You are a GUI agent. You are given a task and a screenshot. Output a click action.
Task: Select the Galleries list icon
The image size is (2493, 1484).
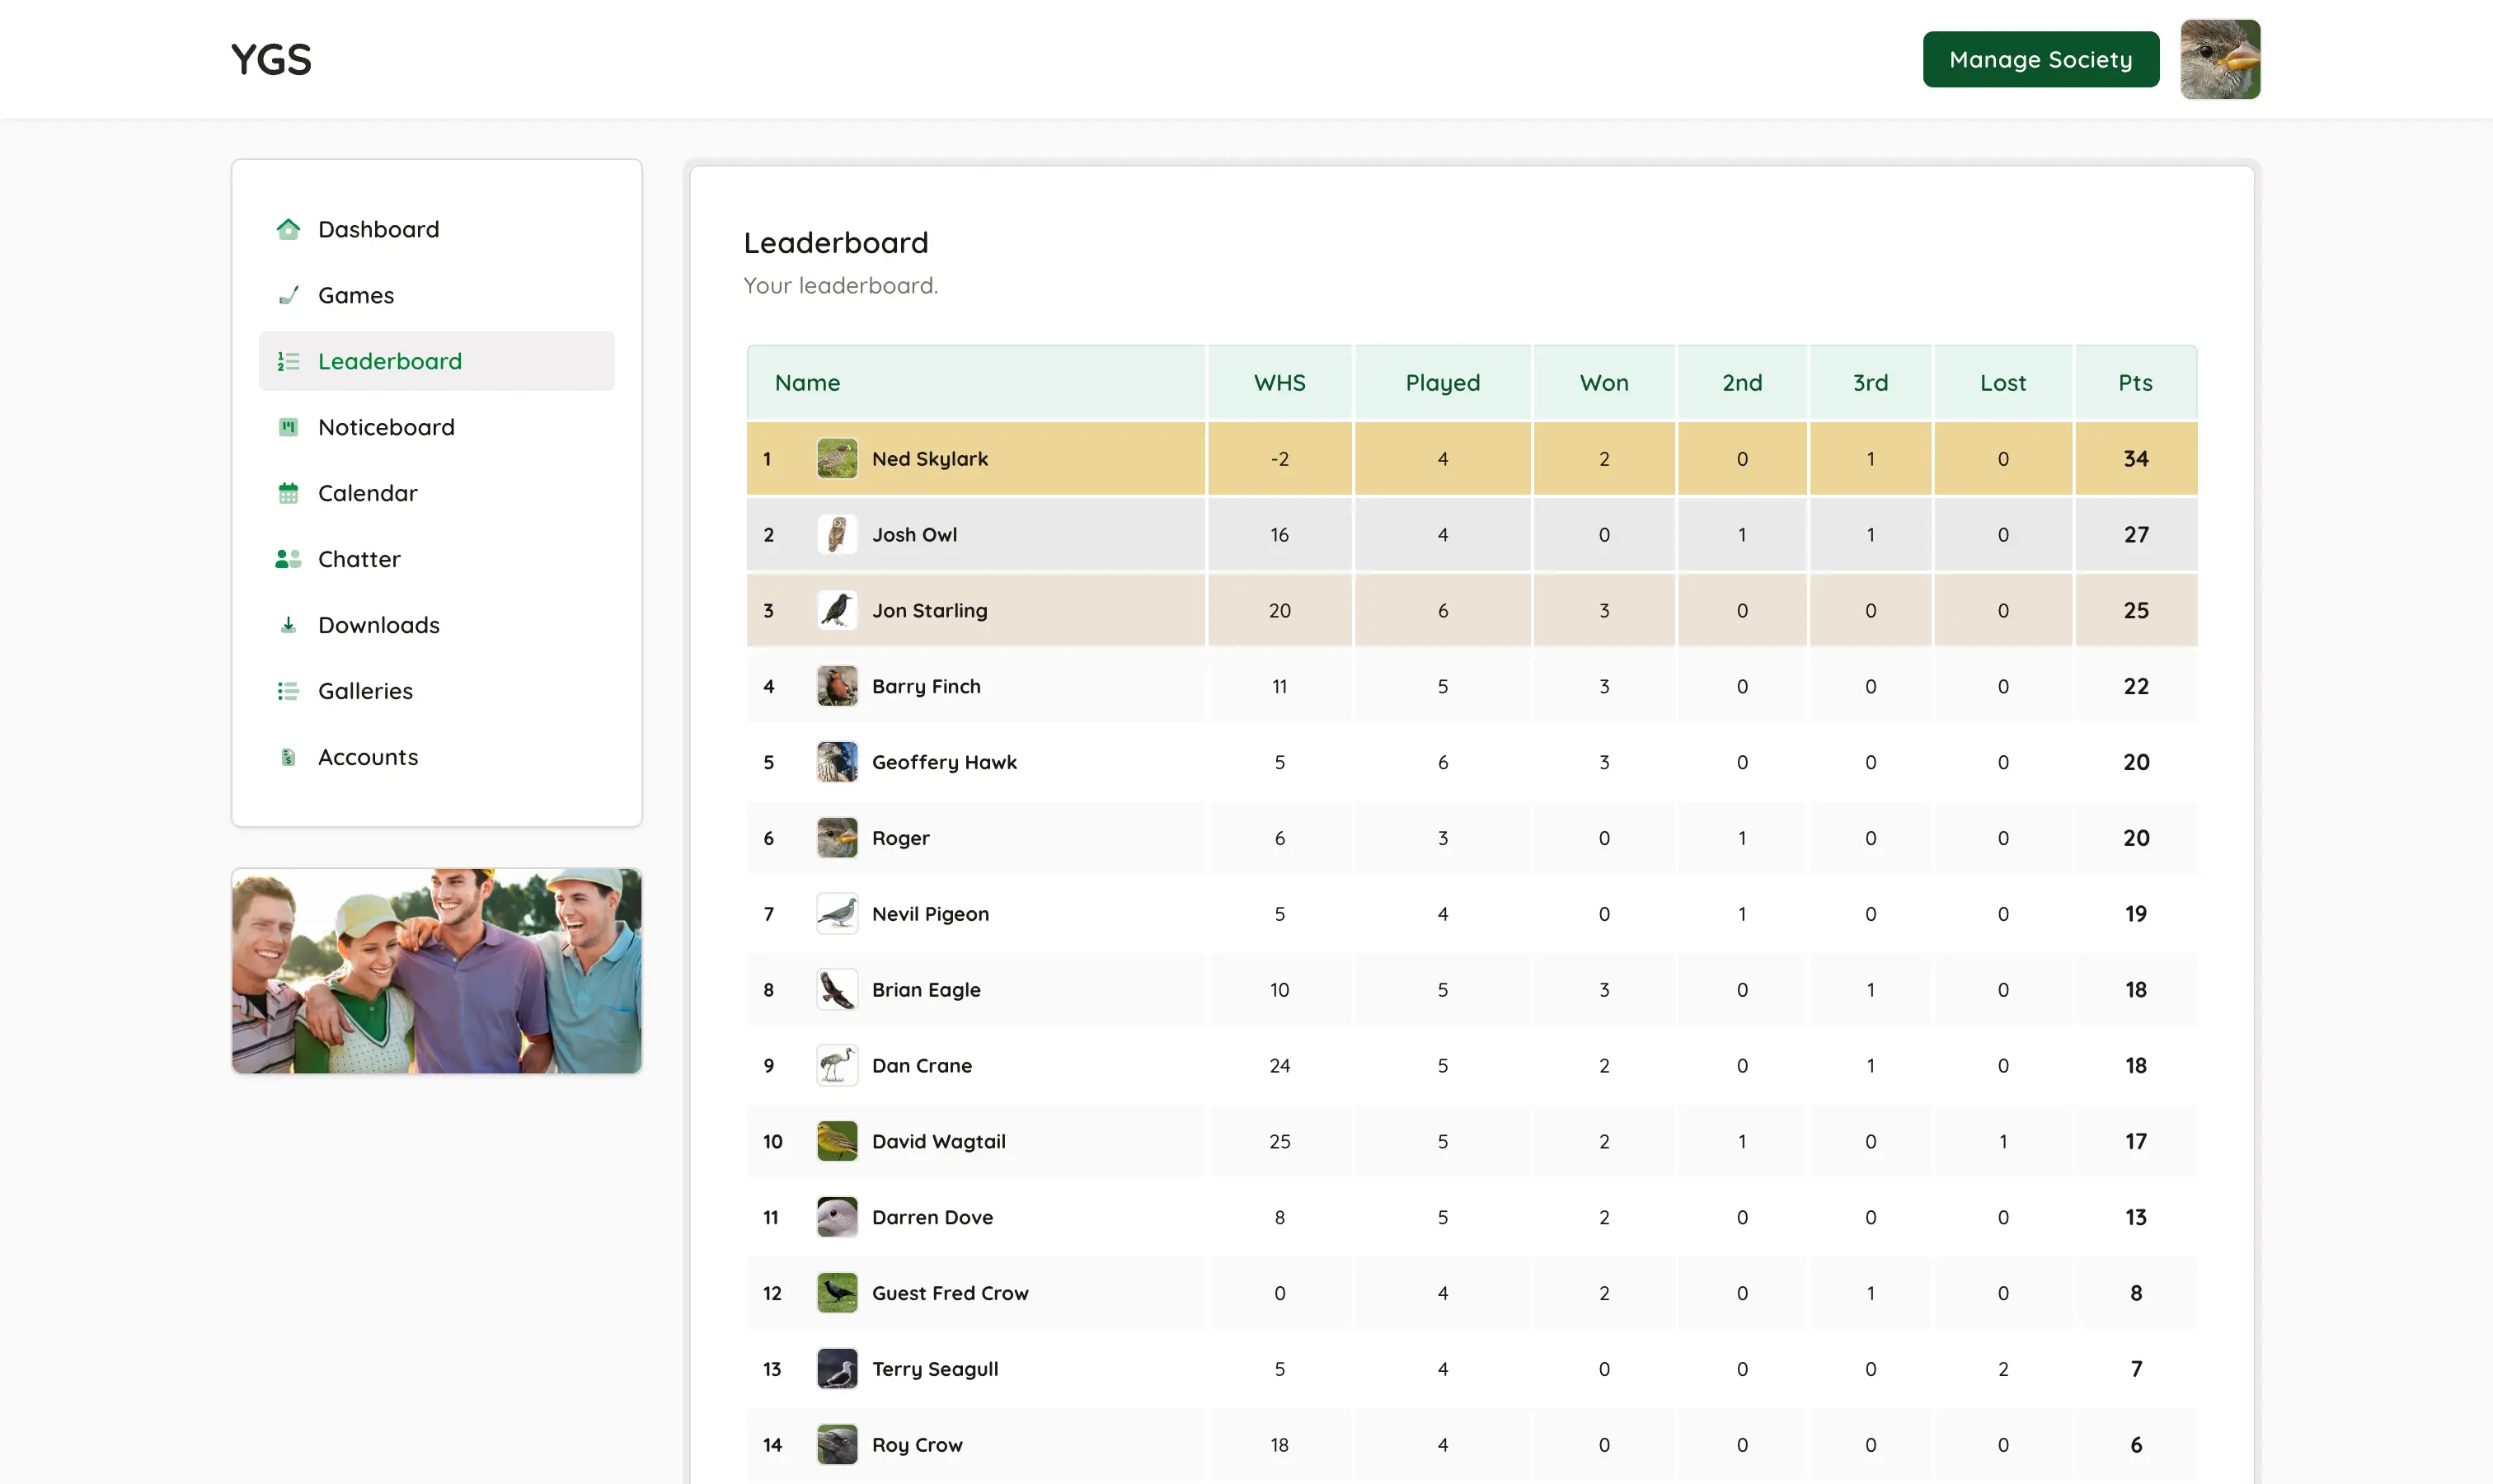289,690
